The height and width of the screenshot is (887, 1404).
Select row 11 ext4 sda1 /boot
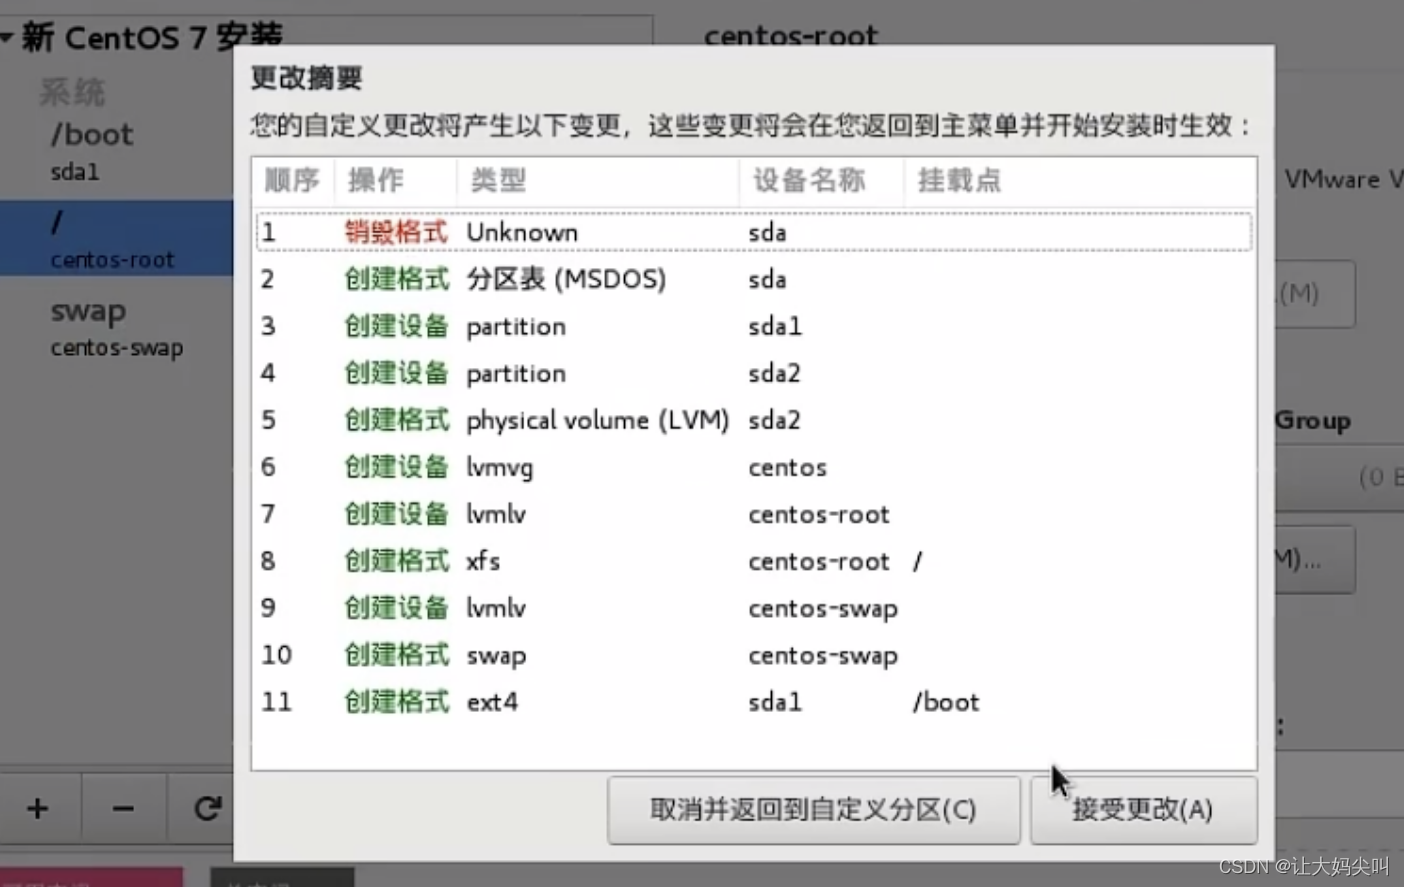coord(754,702)
